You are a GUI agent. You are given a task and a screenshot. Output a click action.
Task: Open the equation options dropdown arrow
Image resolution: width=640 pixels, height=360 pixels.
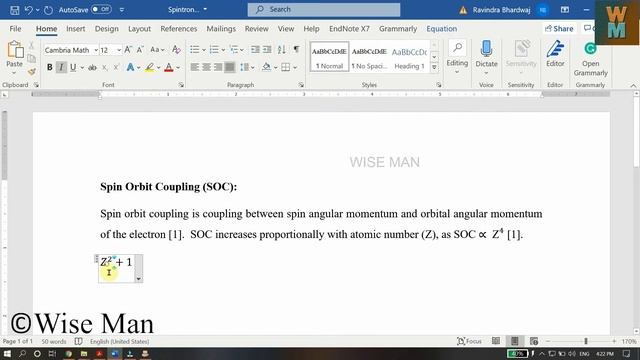pos(139,279)
